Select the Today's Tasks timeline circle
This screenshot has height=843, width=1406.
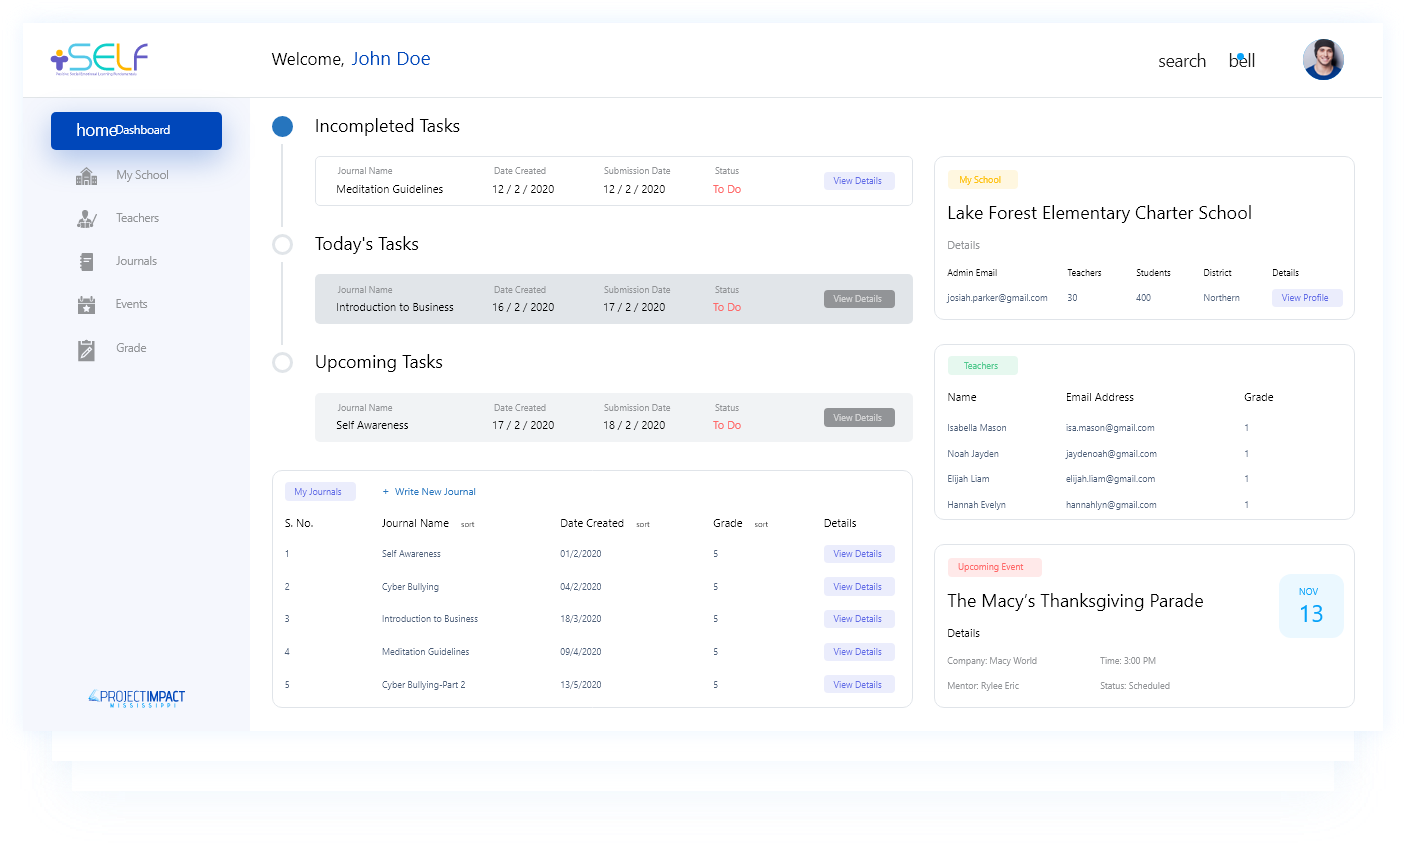[283, 244]
